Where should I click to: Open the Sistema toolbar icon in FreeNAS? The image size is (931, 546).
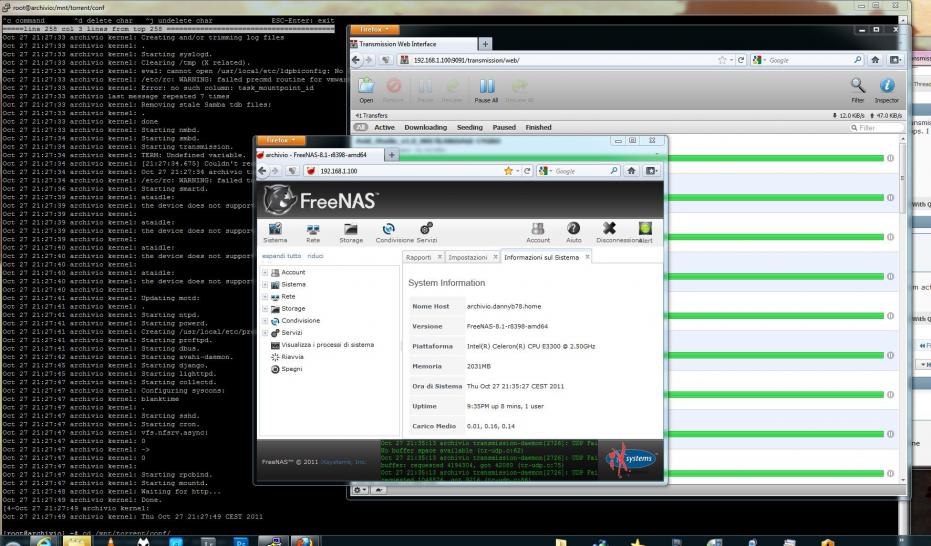(275, 233)
